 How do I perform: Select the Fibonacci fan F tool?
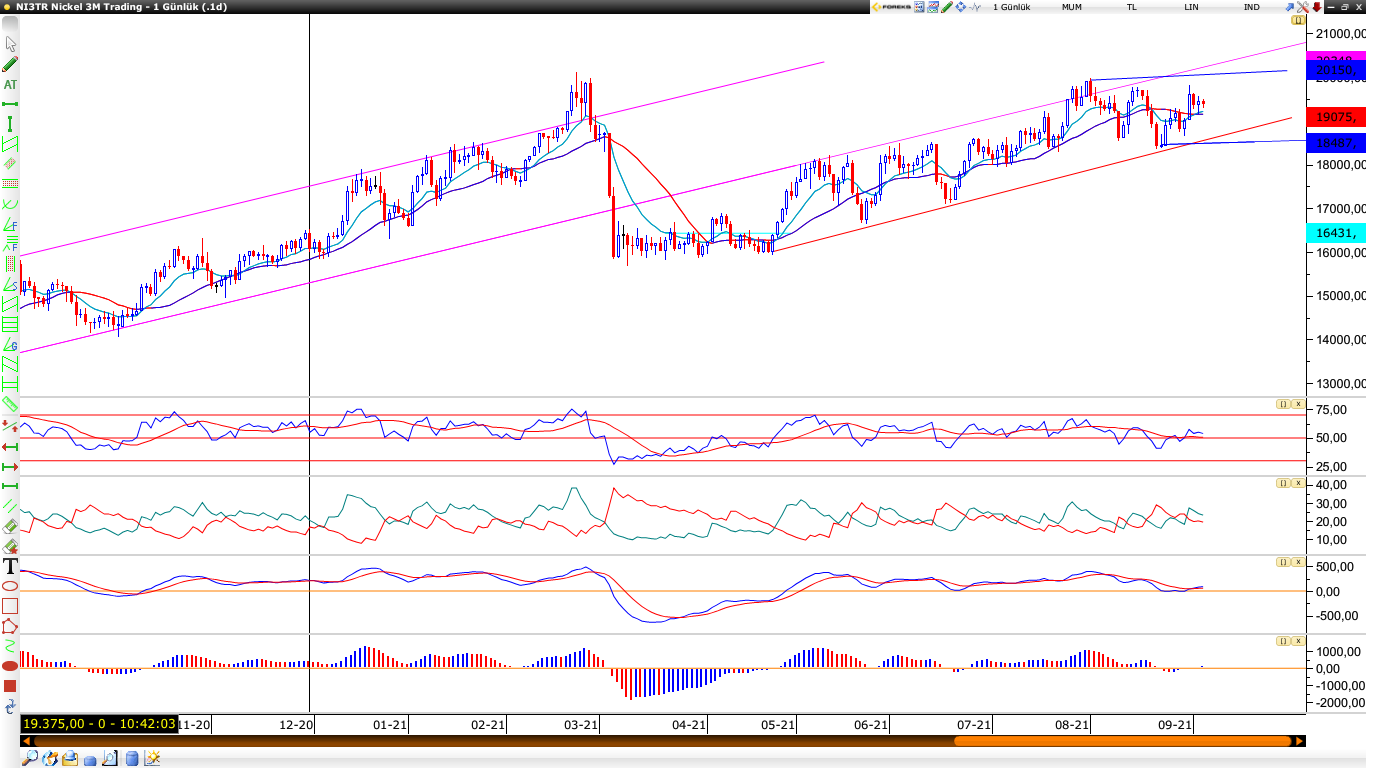click(11, 223)
